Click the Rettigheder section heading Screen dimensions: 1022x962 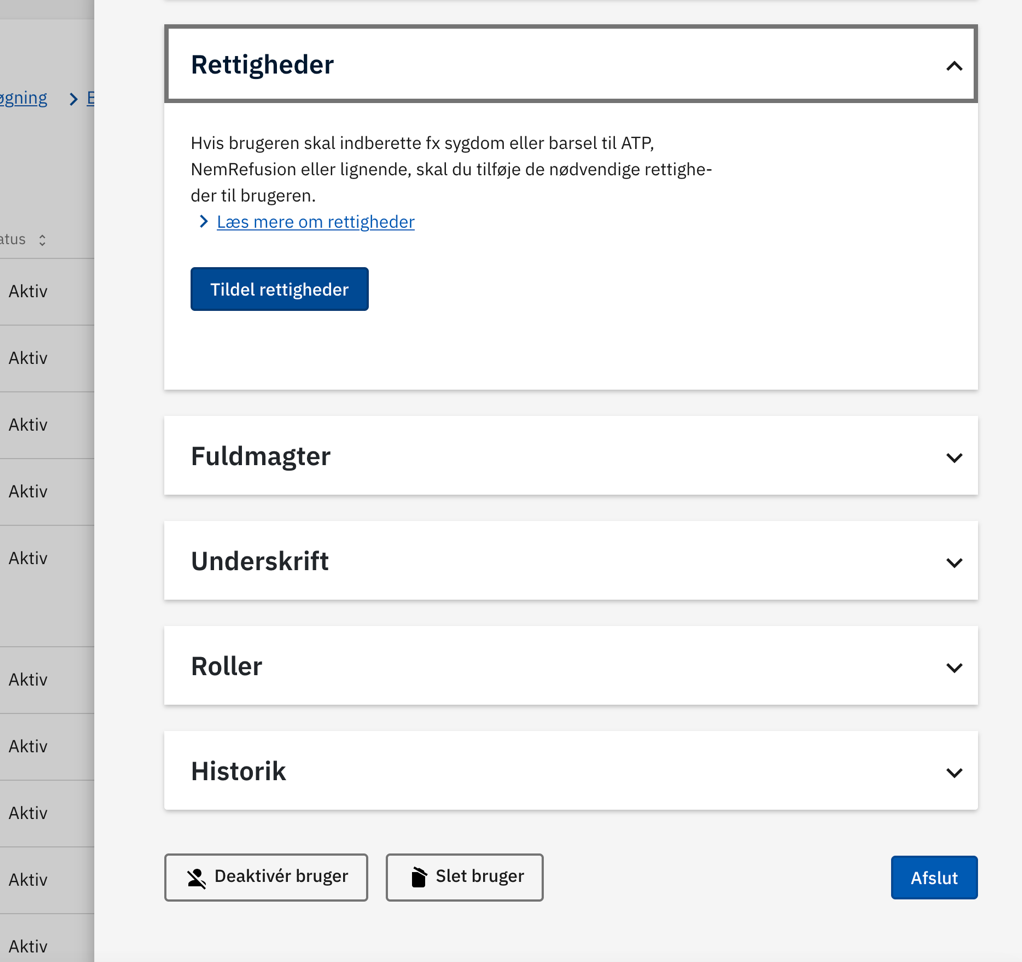(262, 65)
